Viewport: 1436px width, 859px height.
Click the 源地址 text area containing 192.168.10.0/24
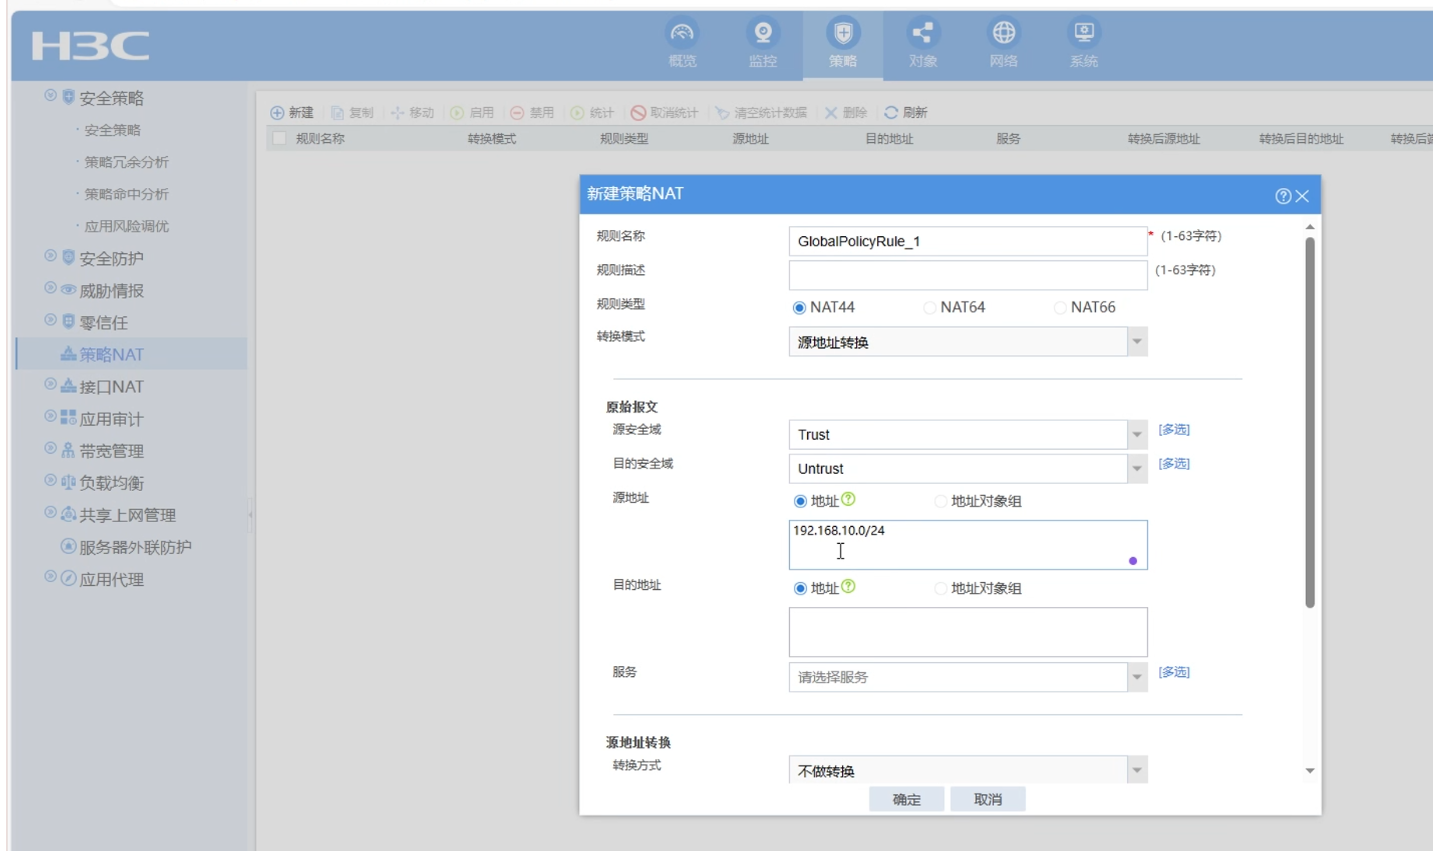[x=967, y=545]
